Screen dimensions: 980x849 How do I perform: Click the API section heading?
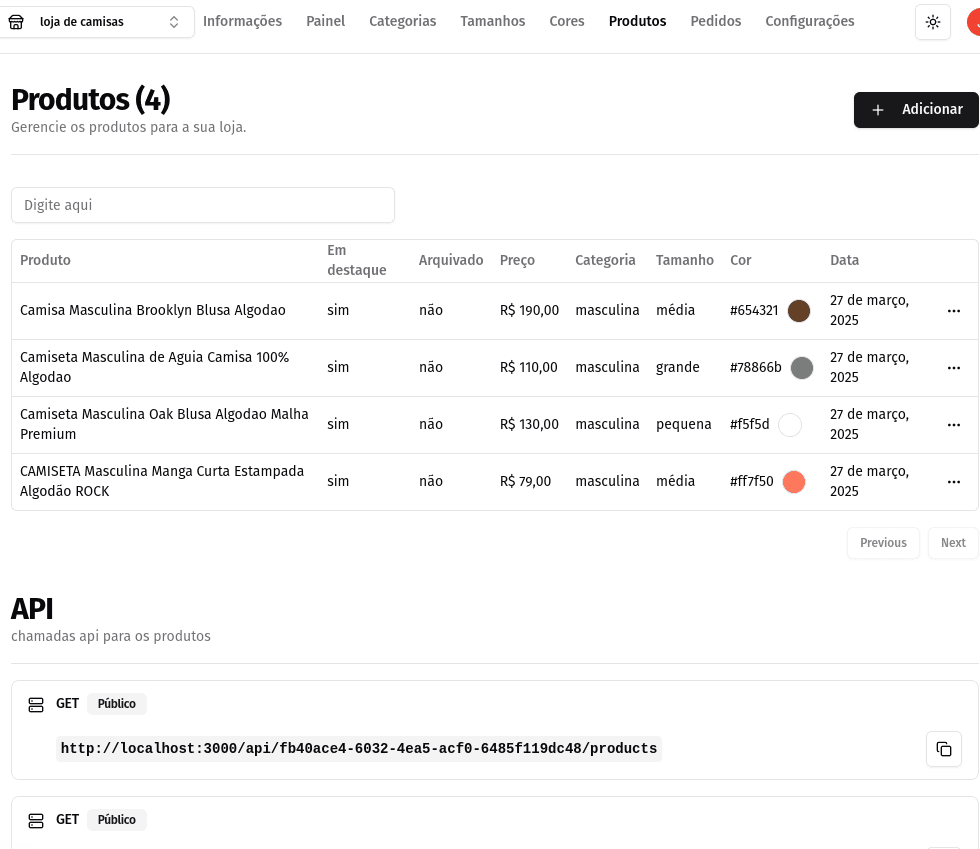(32, 608)
